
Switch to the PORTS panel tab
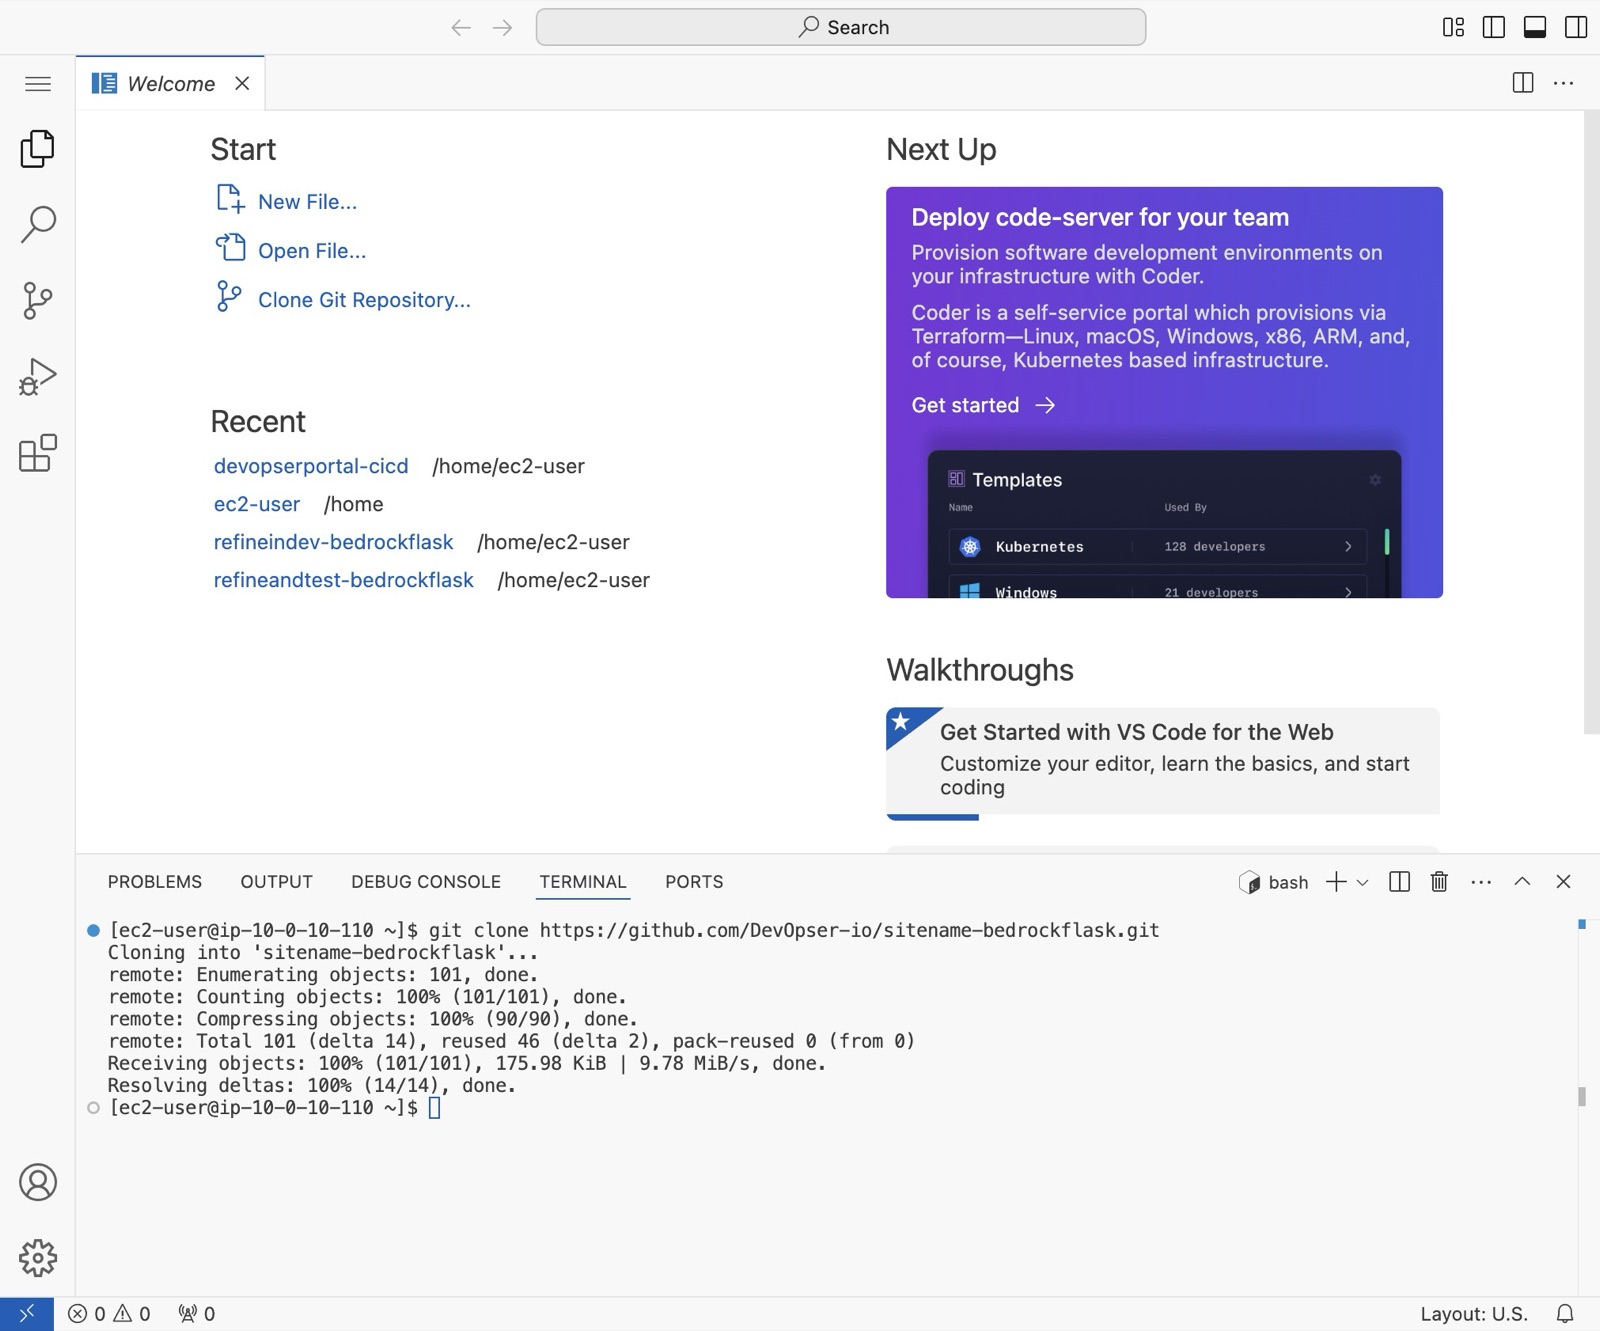tap(694, 881)
